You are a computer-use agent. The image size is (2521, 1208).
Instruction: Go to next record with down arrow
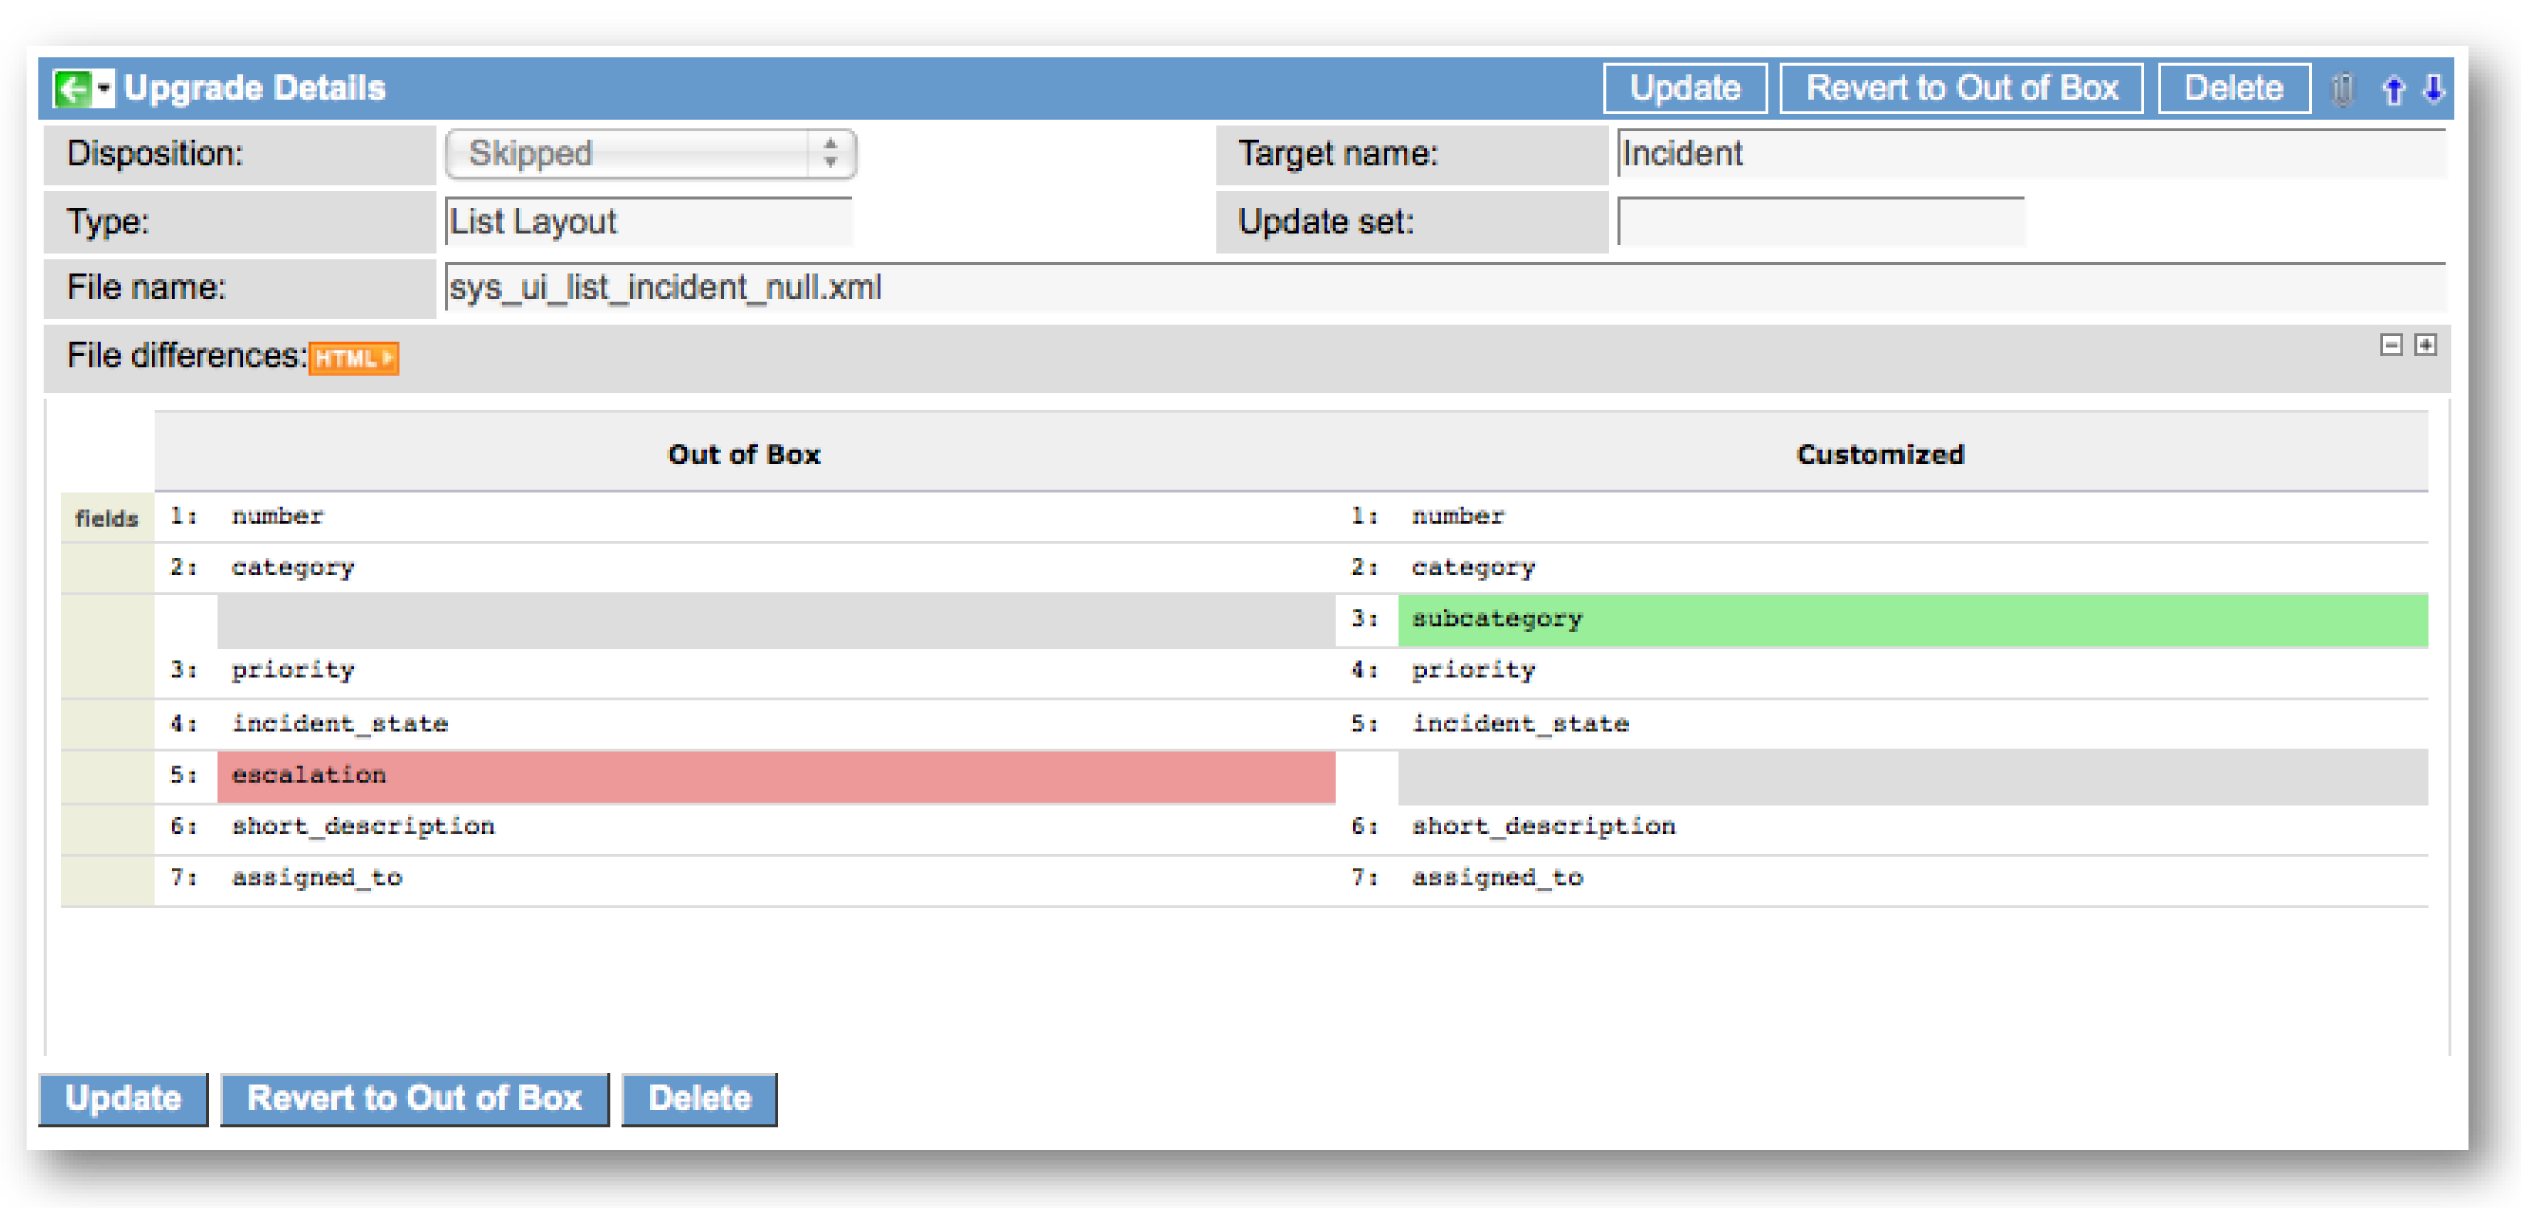(2434, 89)
